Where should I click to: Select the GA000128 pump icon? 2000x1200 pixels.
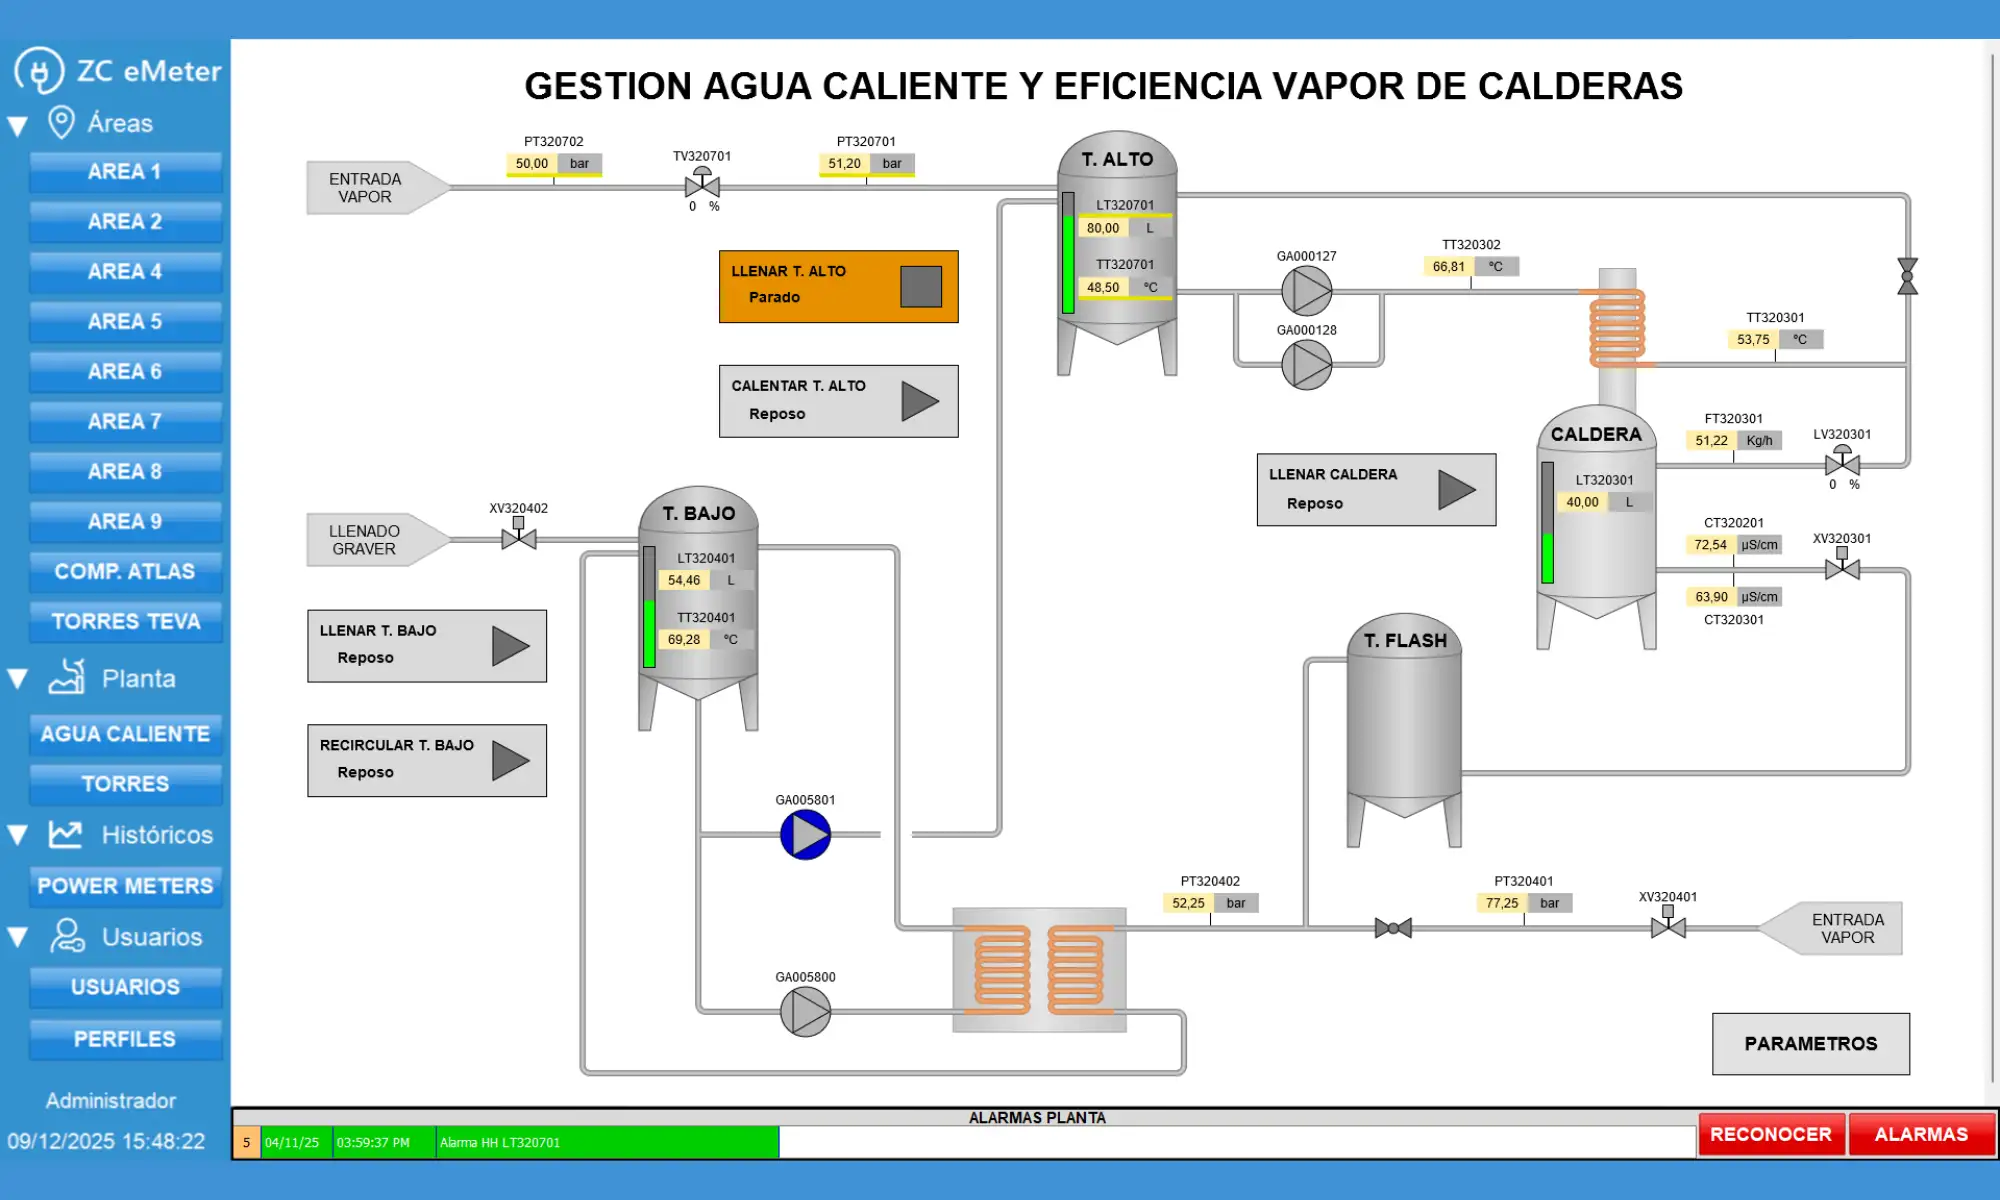coord(1306,365)
